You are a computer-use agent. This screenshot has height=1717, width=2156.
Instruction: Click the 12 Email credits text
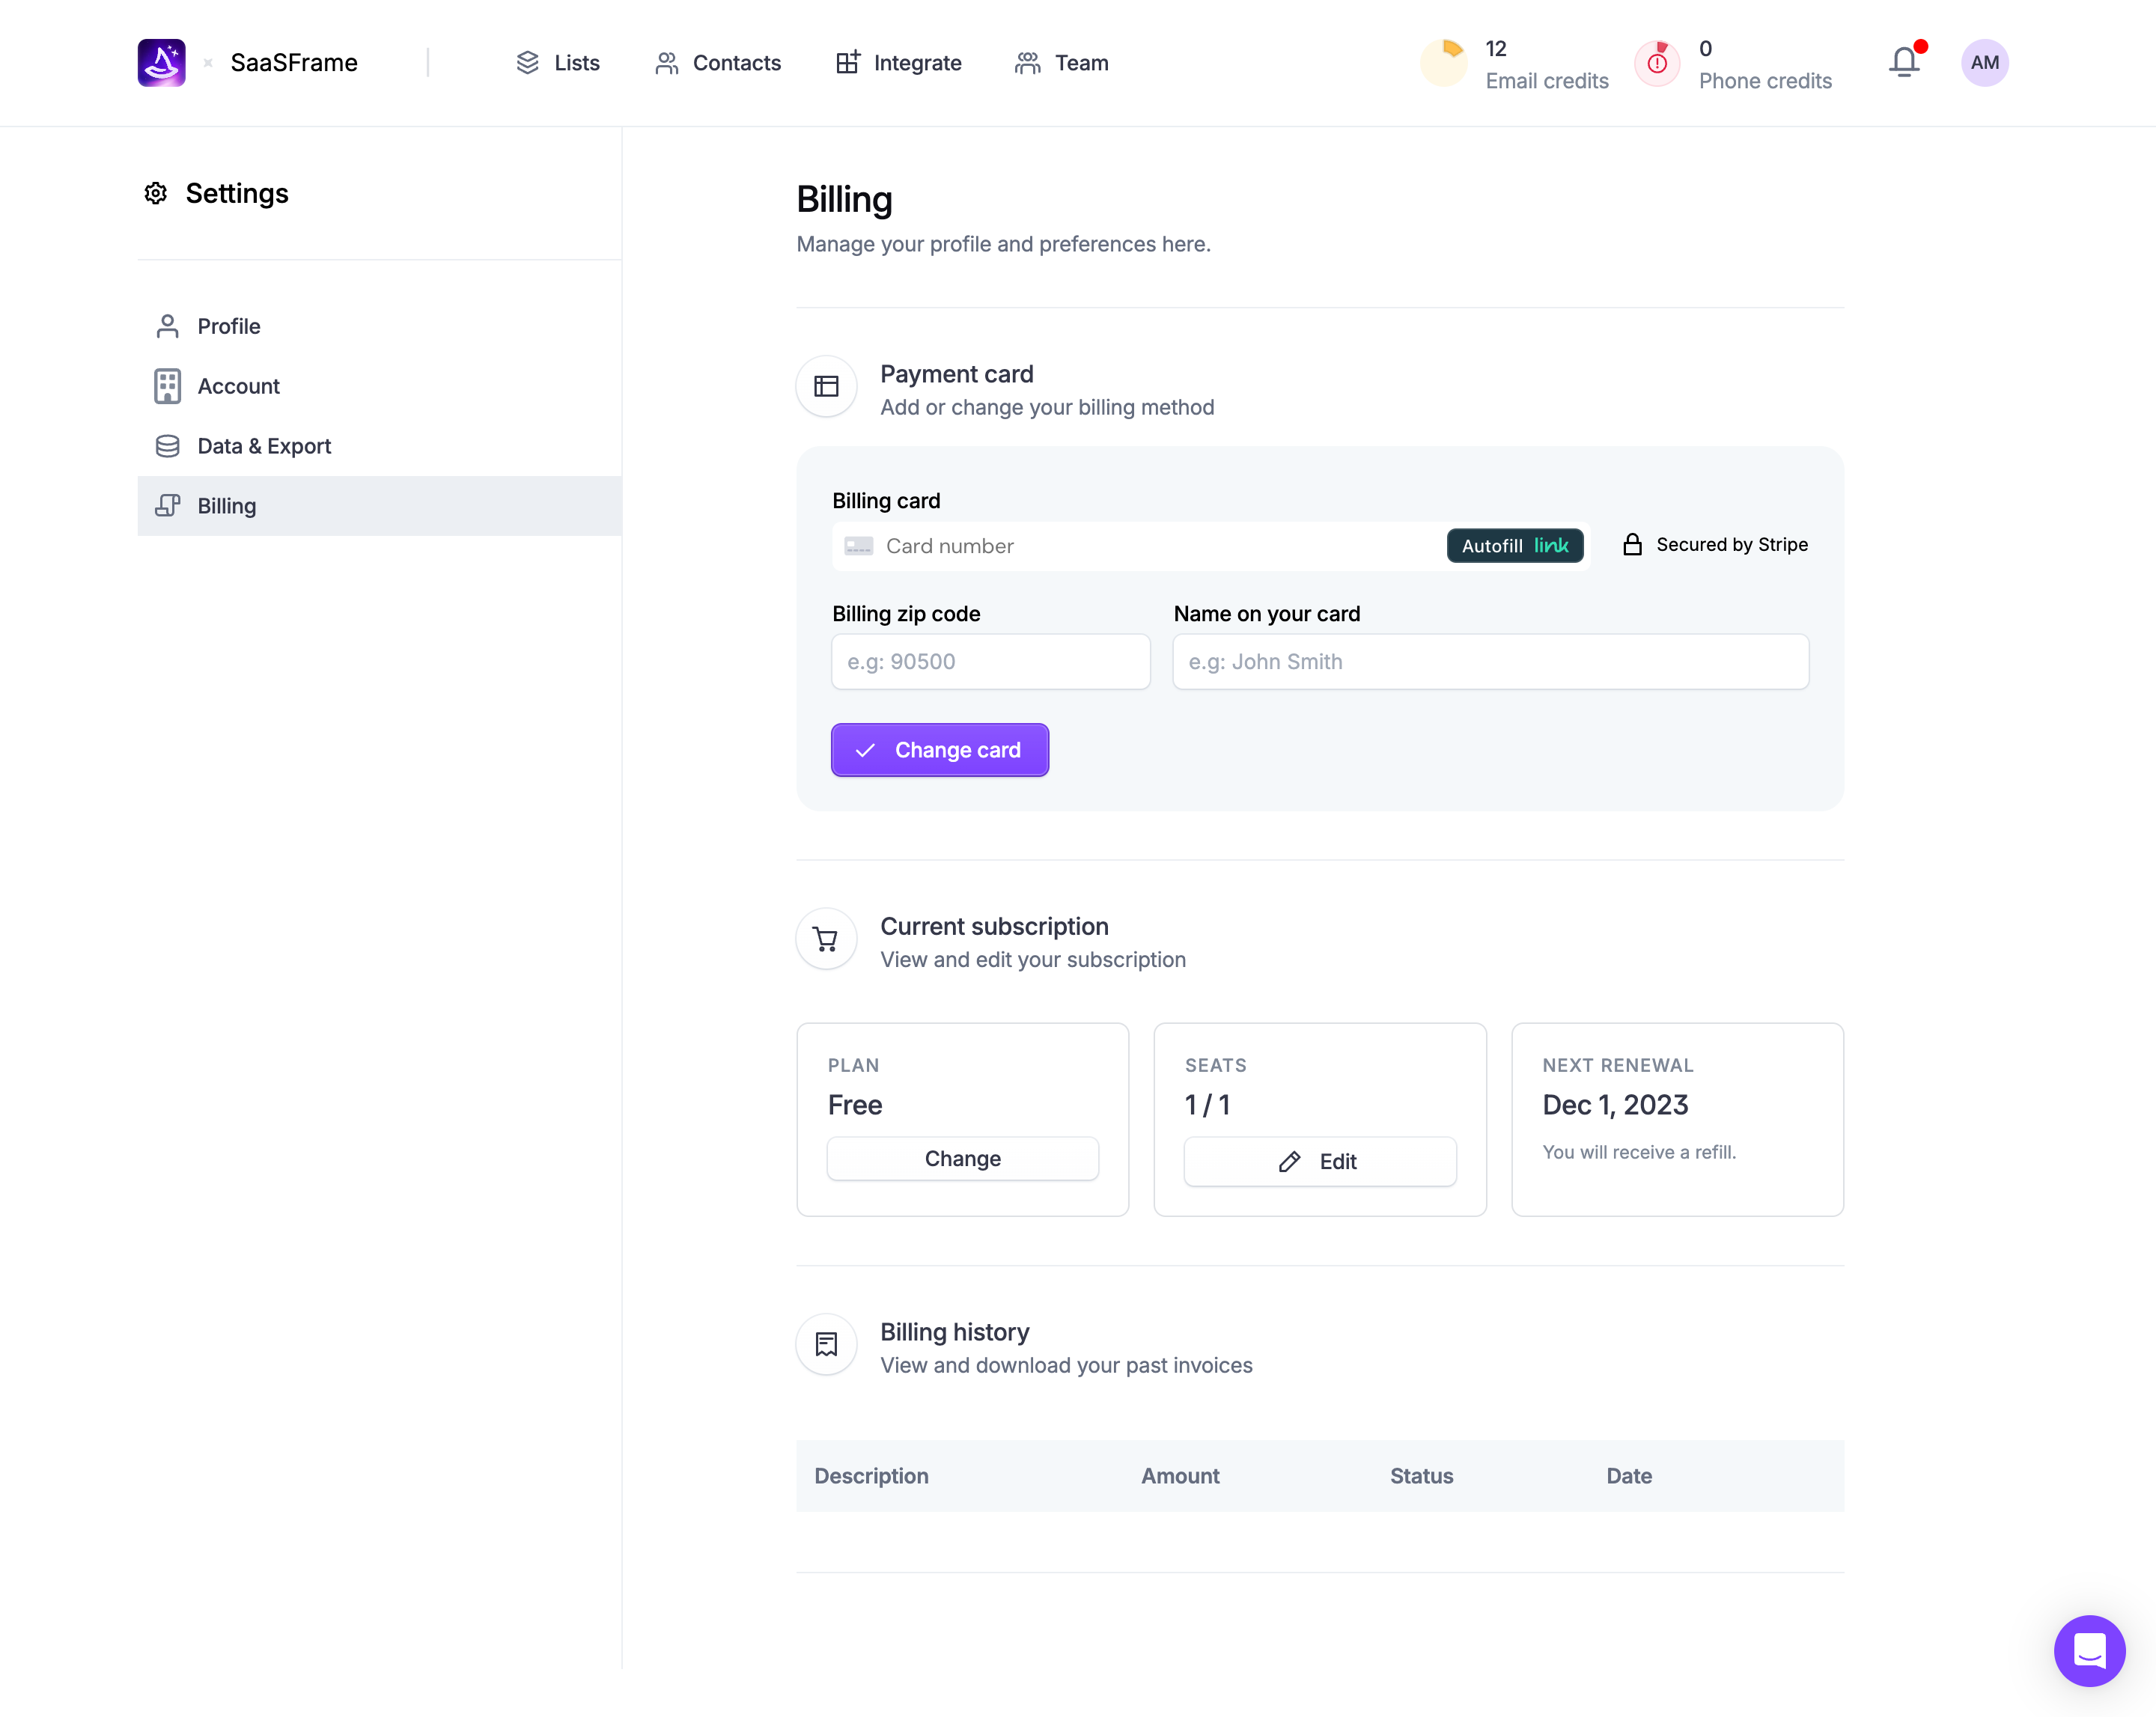coord(1547,65)
